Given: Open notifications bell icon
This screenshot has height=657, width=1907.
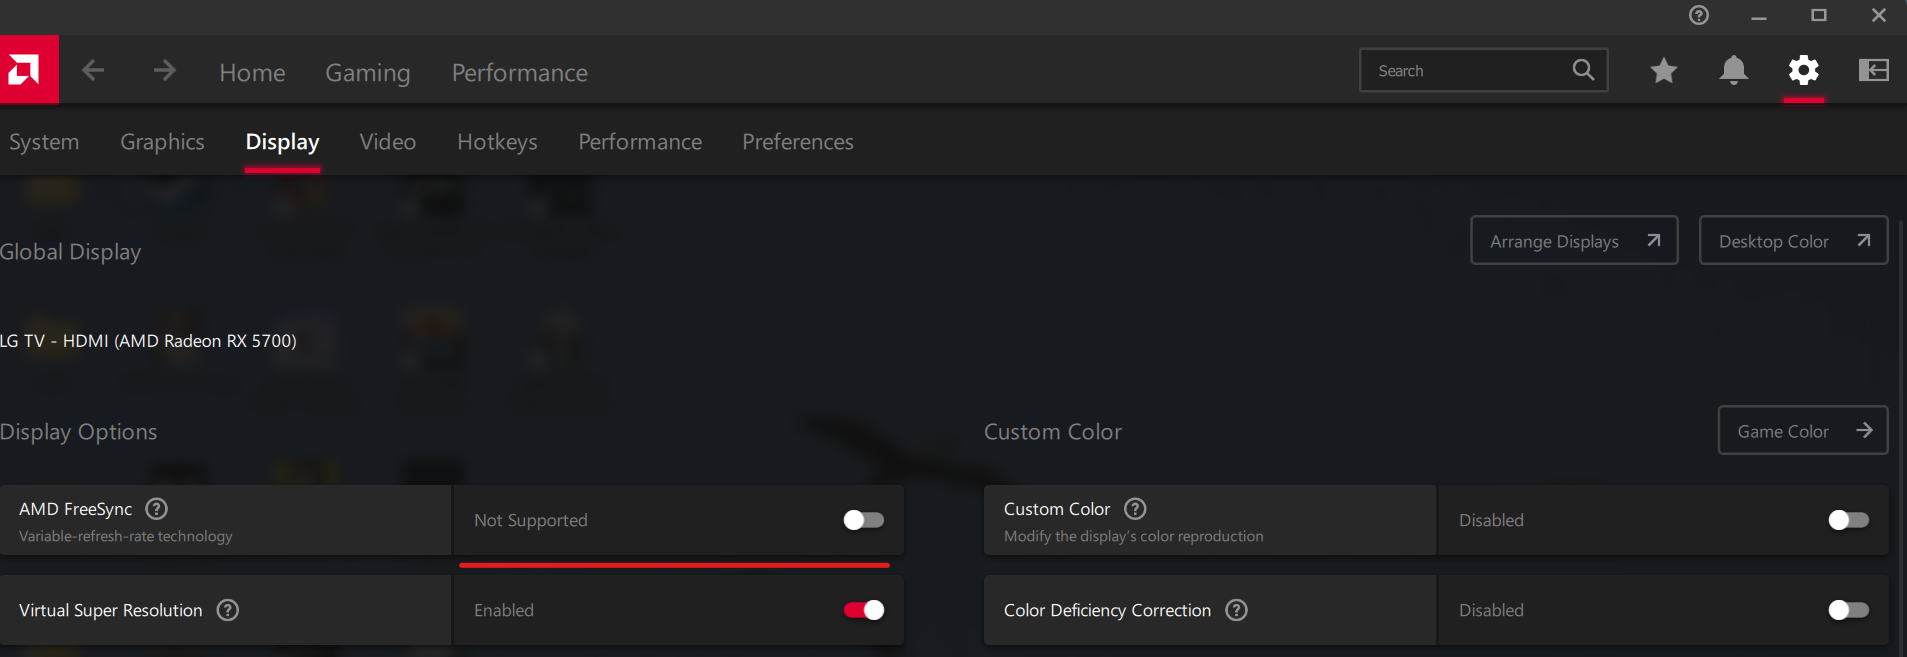Looking at the screenshot, I should coord(1734,70).
